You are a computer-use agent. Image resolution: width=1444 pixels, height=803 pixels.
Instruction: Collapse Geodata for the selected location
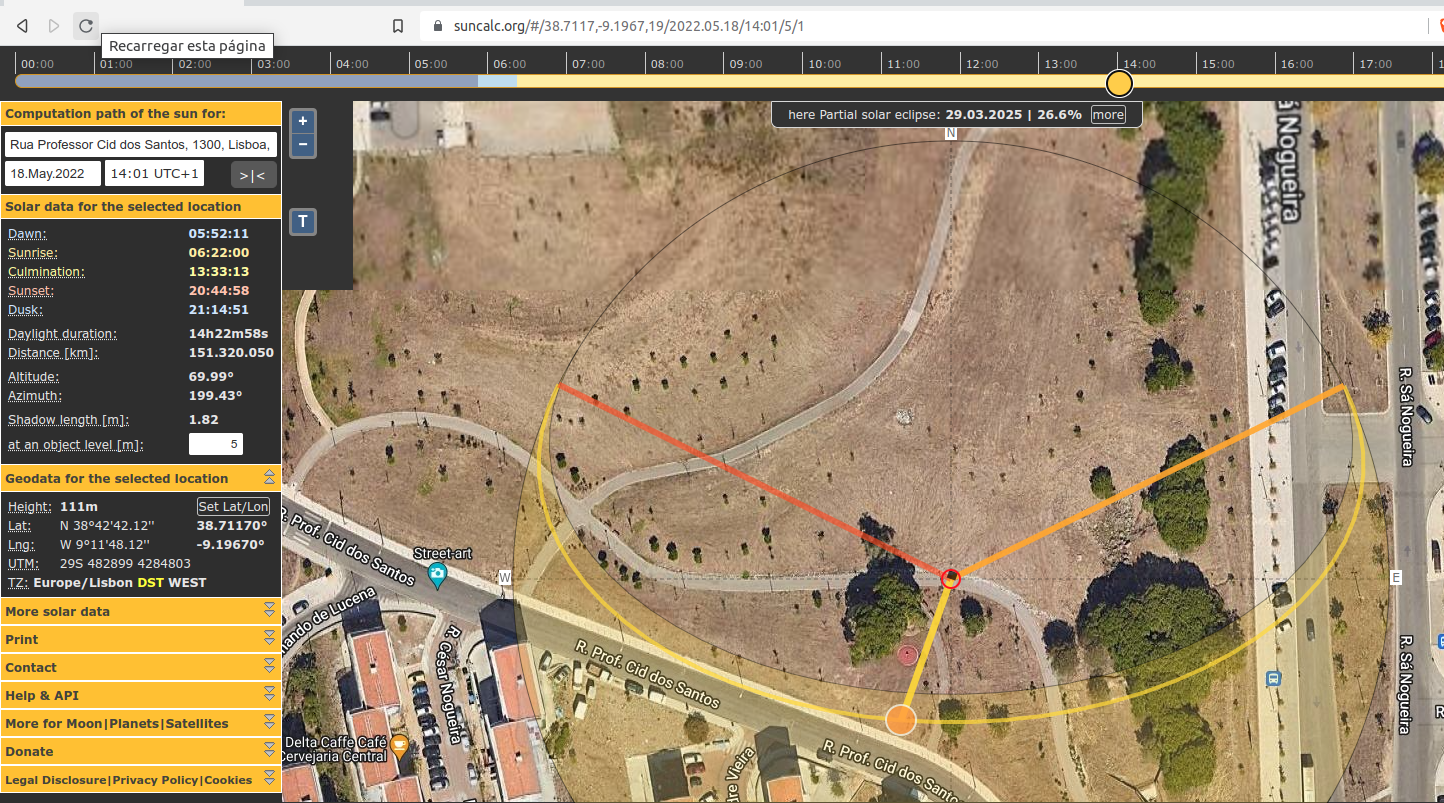coord(269,478)
